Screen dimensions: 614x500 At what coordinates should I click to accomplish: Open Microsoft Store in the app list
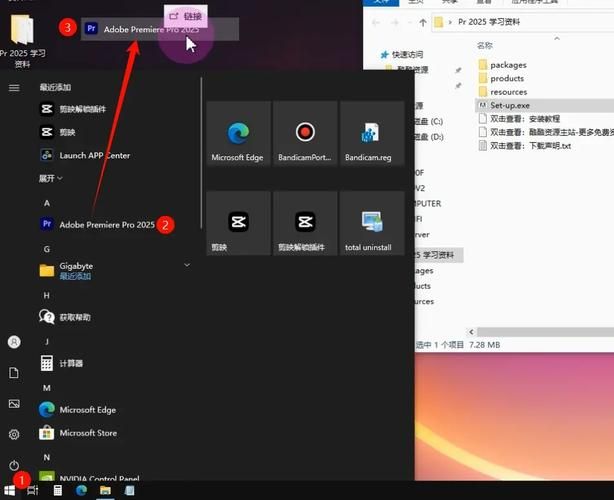(x=78, y=433)
